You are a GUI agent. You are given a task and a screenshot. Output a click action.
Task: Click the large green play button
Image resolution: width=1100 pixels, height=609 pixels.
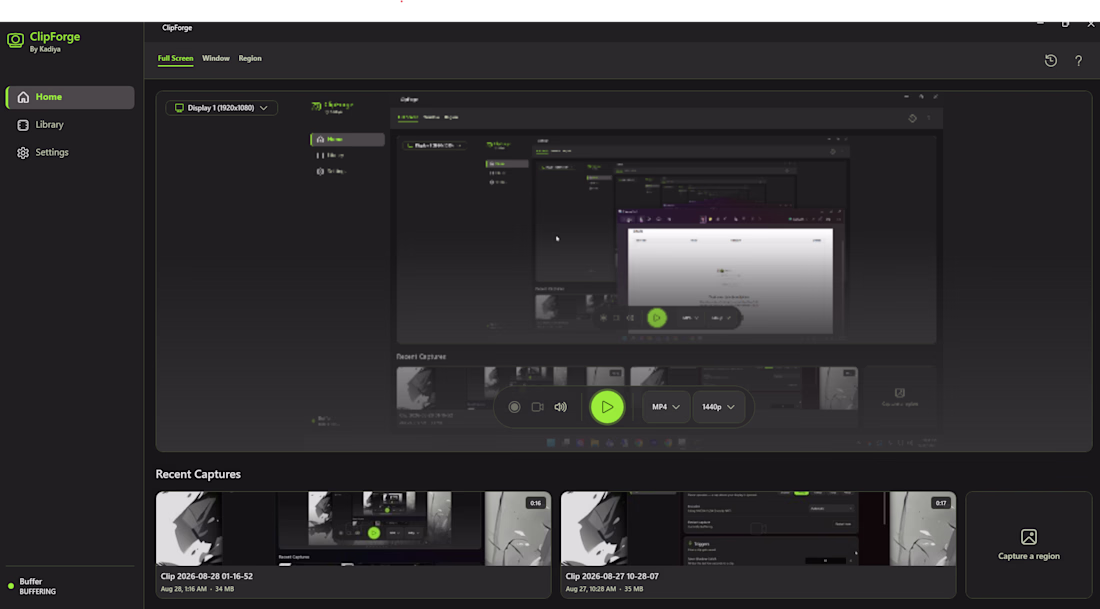coord(607,407)
